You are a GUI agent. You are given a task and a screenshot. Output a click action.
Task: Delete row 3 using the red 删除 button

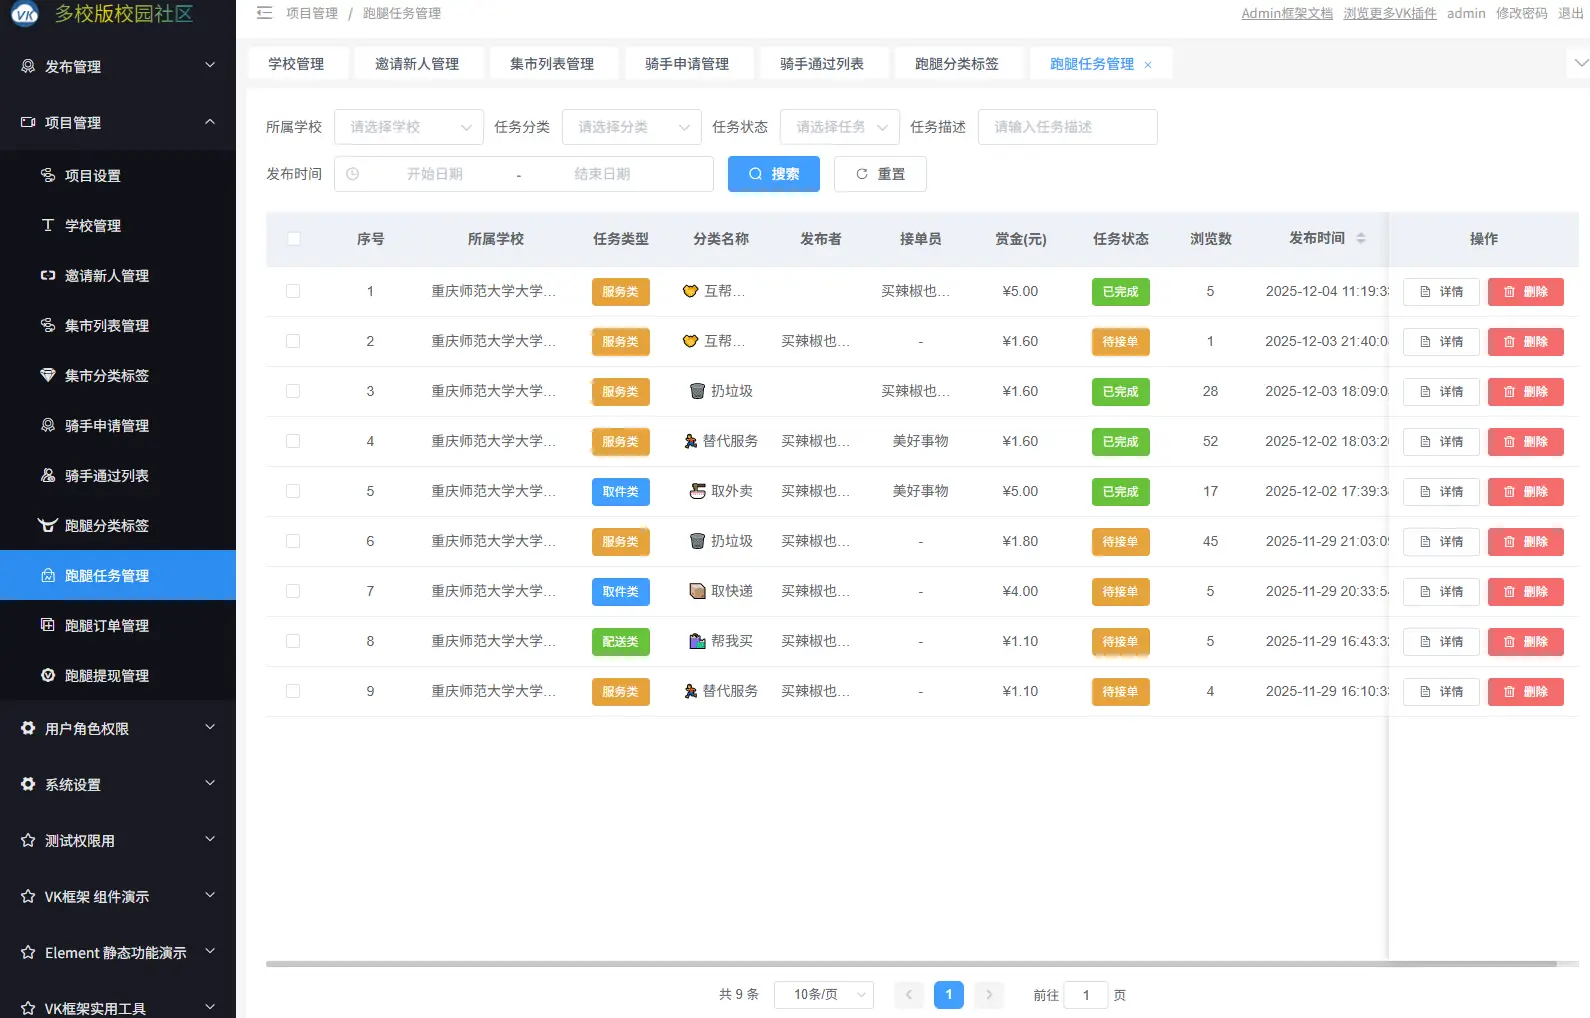click(1525, 392)
